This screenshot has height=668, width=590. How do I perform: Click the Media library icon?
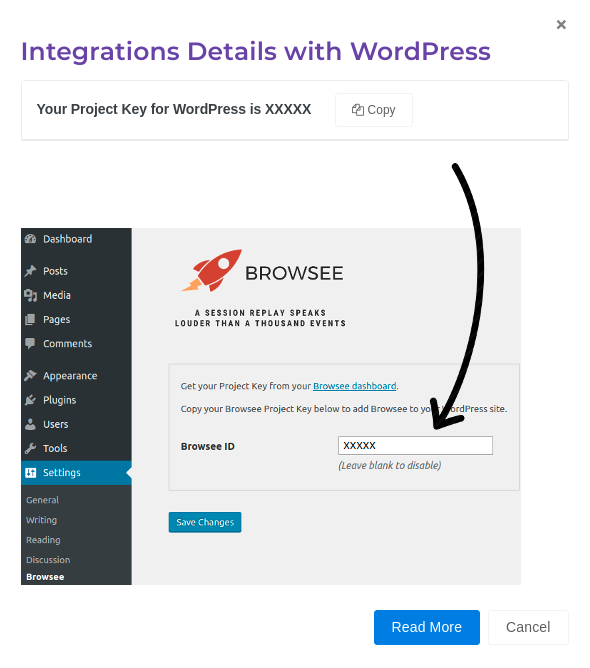pos(30,295)
